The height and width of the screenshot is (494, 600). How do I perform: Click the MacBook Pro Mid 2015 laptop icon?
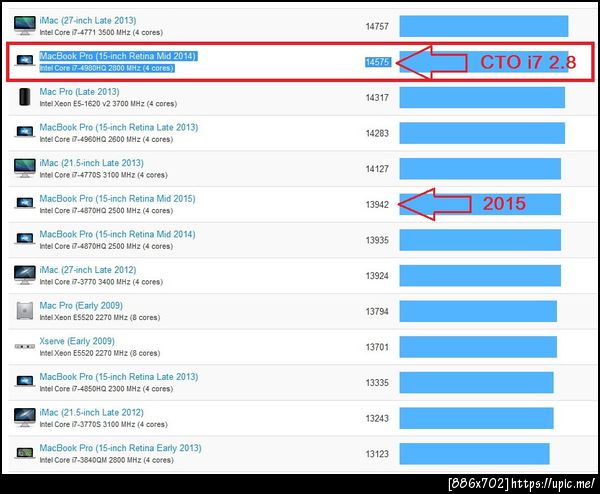pos(24,203)
